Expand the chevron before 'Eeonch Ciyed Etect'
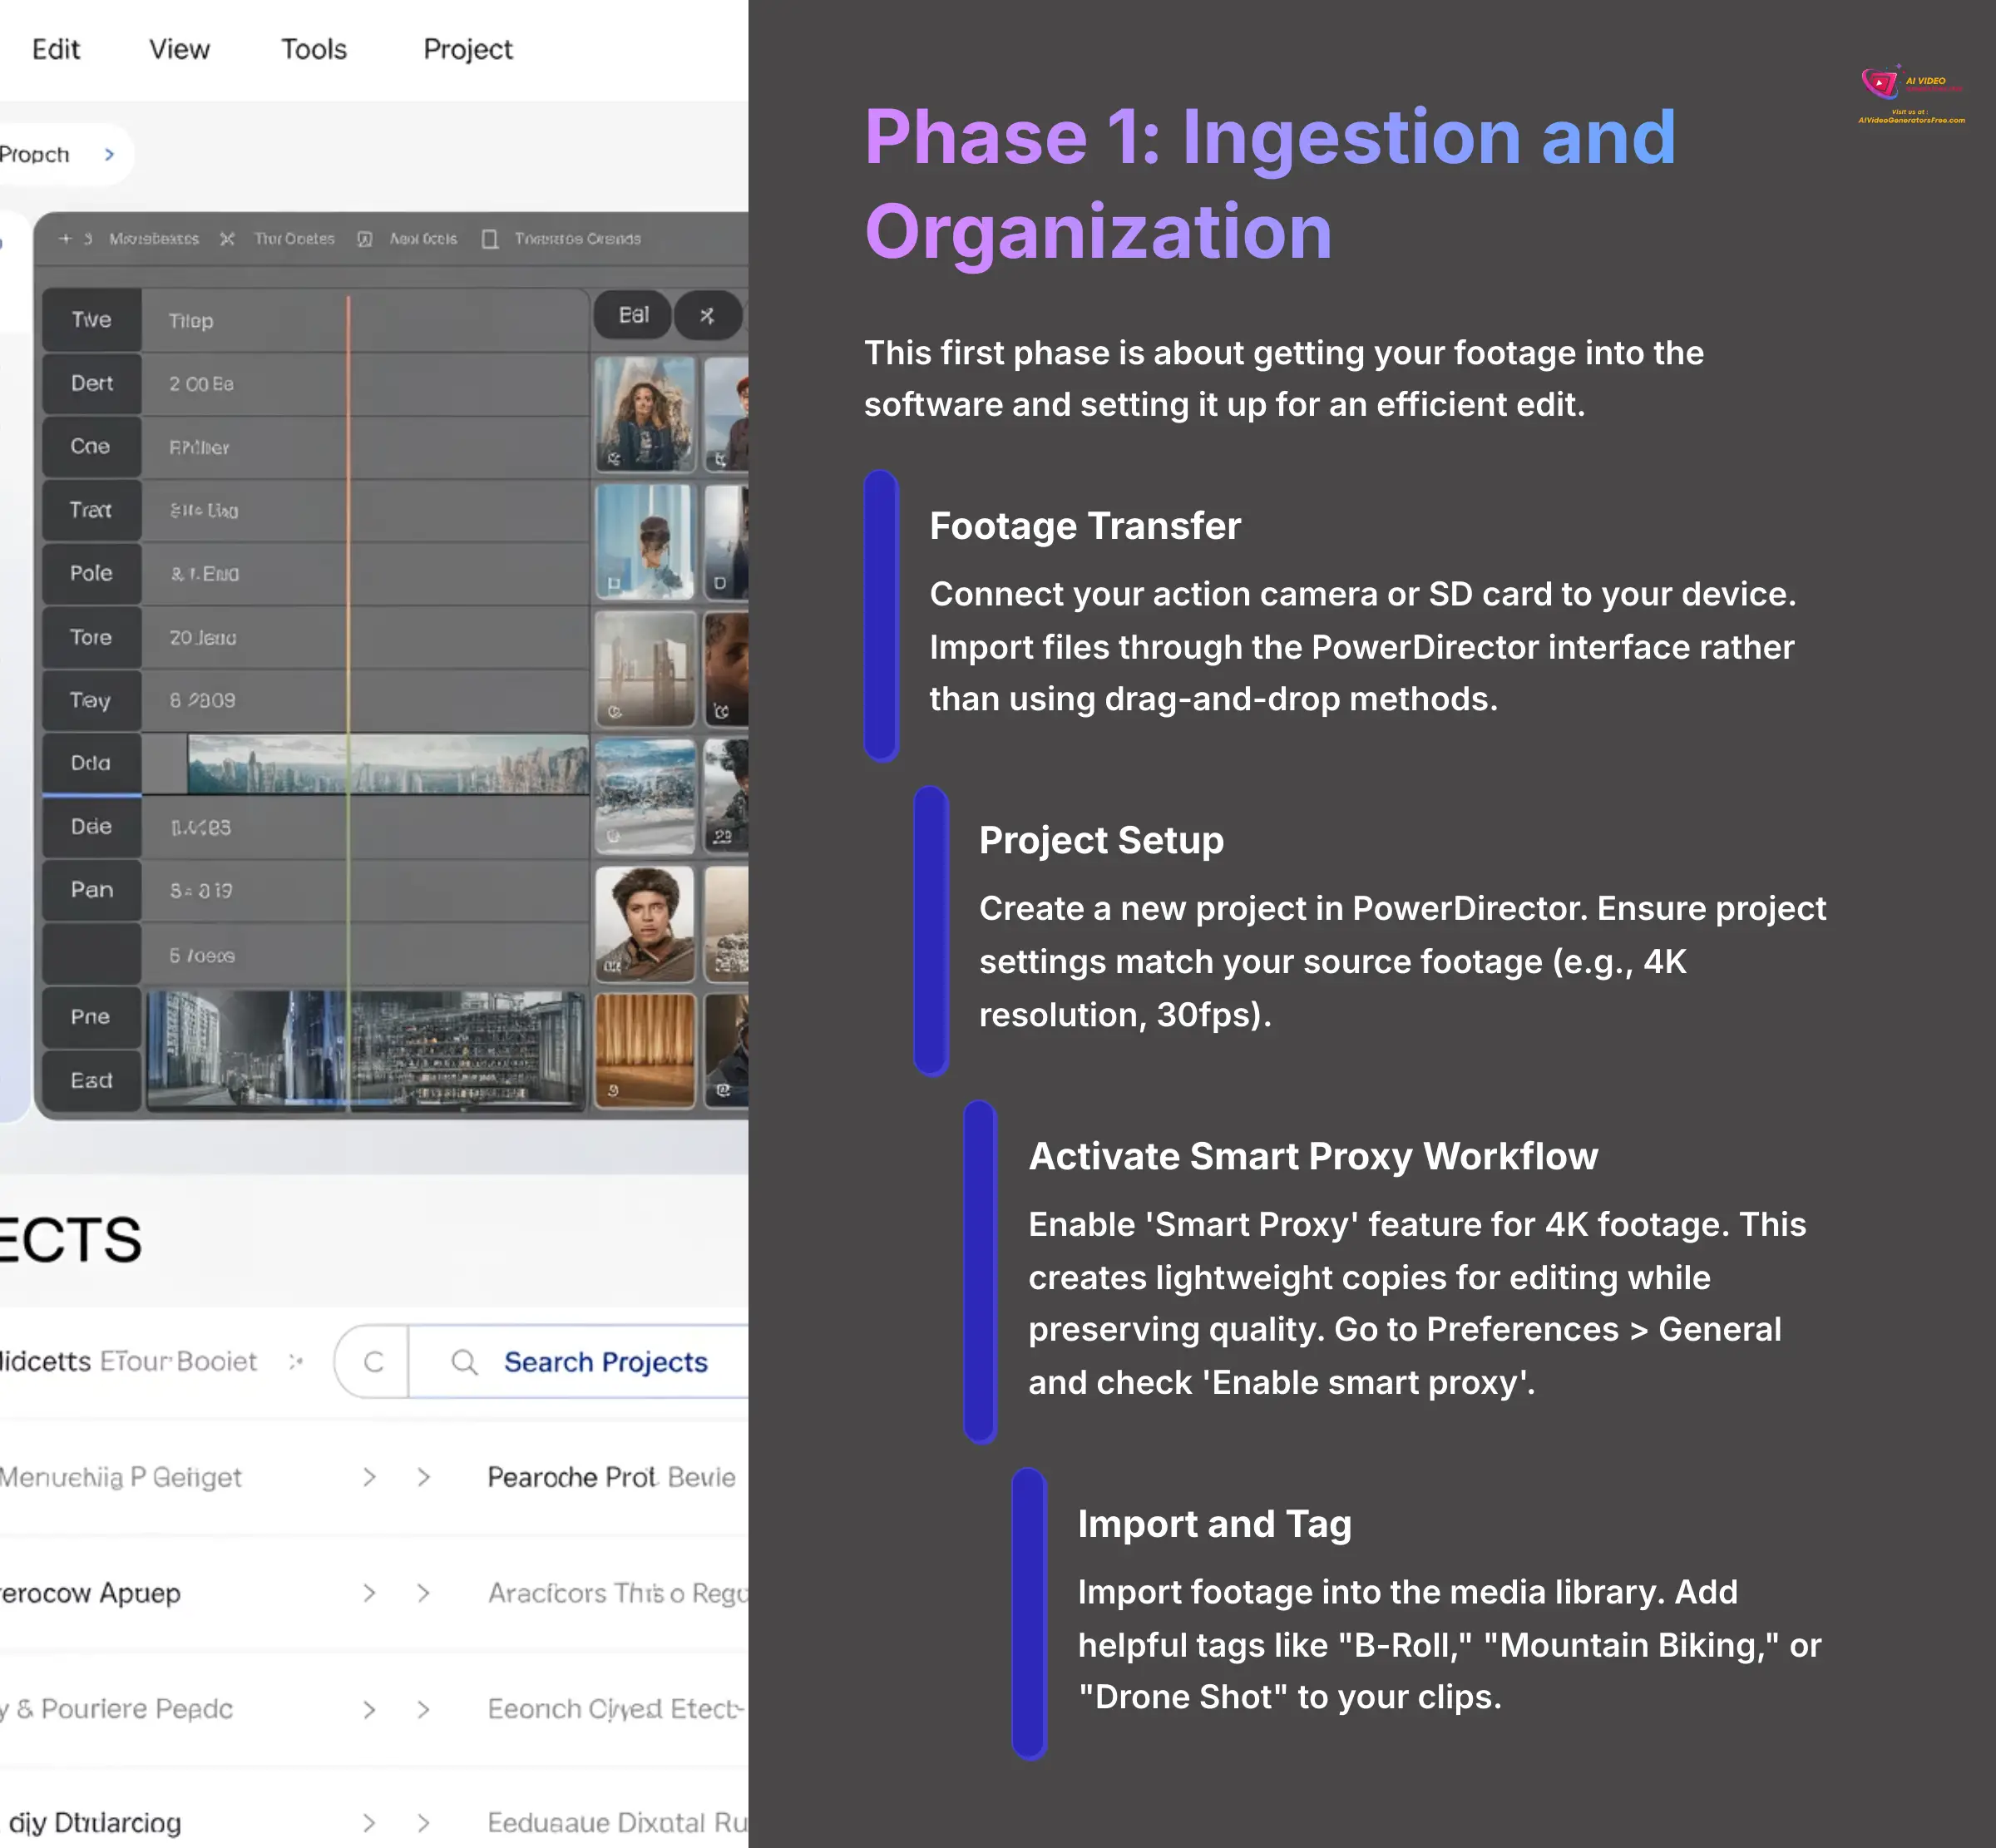 coord(424,1709)
